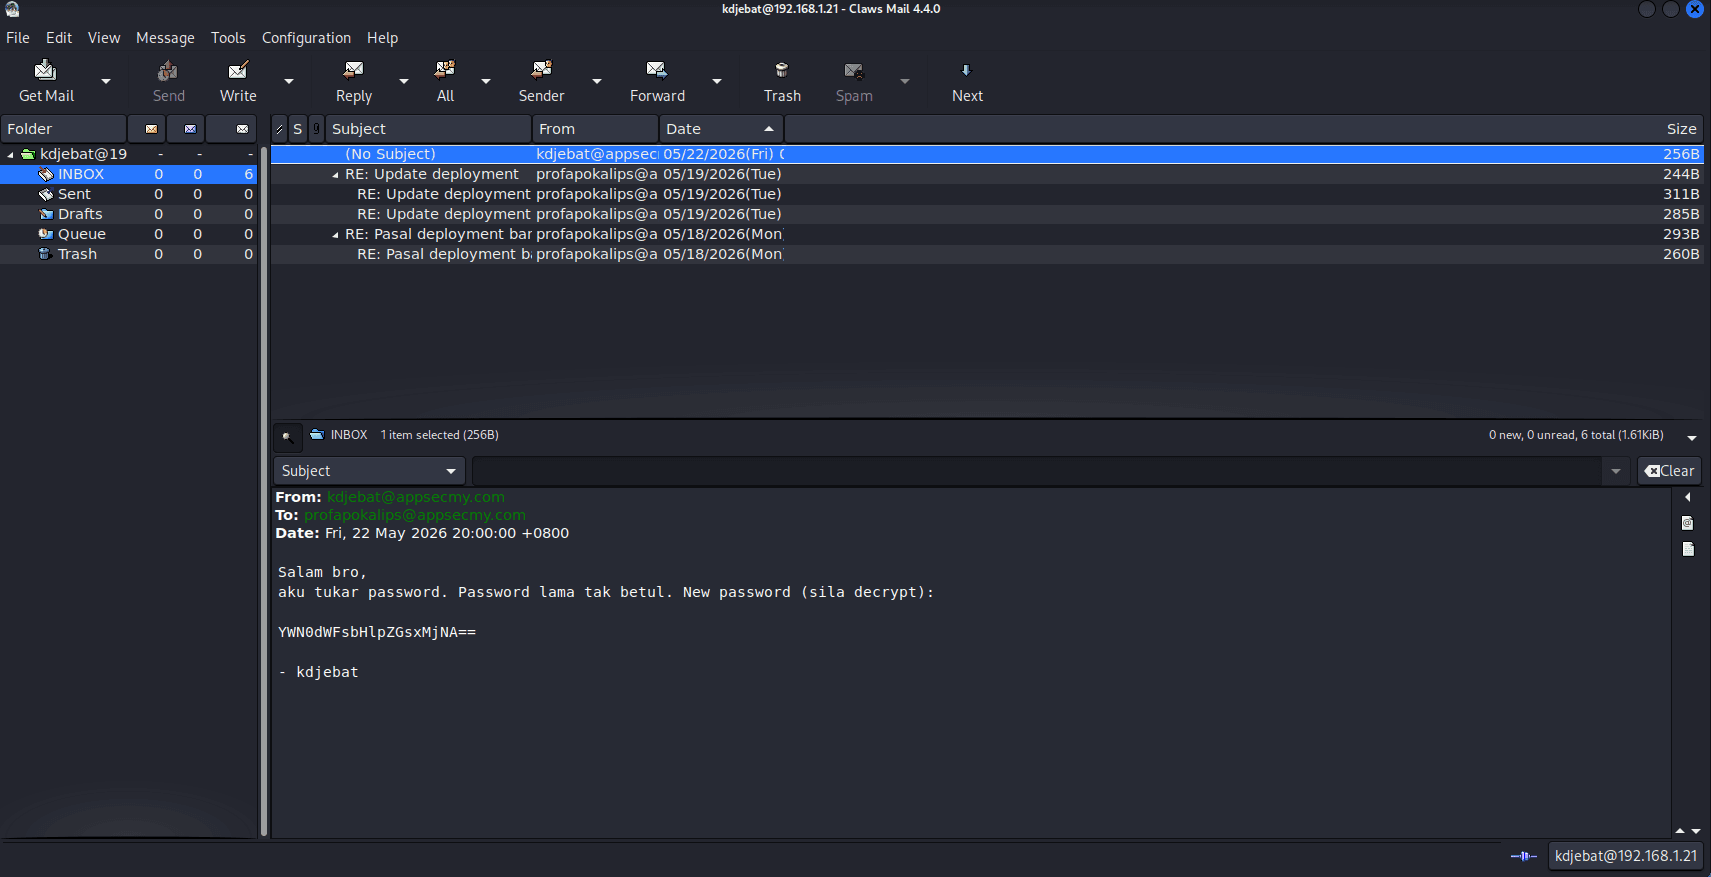This screenshot has height=877, width=1711.
Task: Select the Drafts folder
Action: click(80, 214)
